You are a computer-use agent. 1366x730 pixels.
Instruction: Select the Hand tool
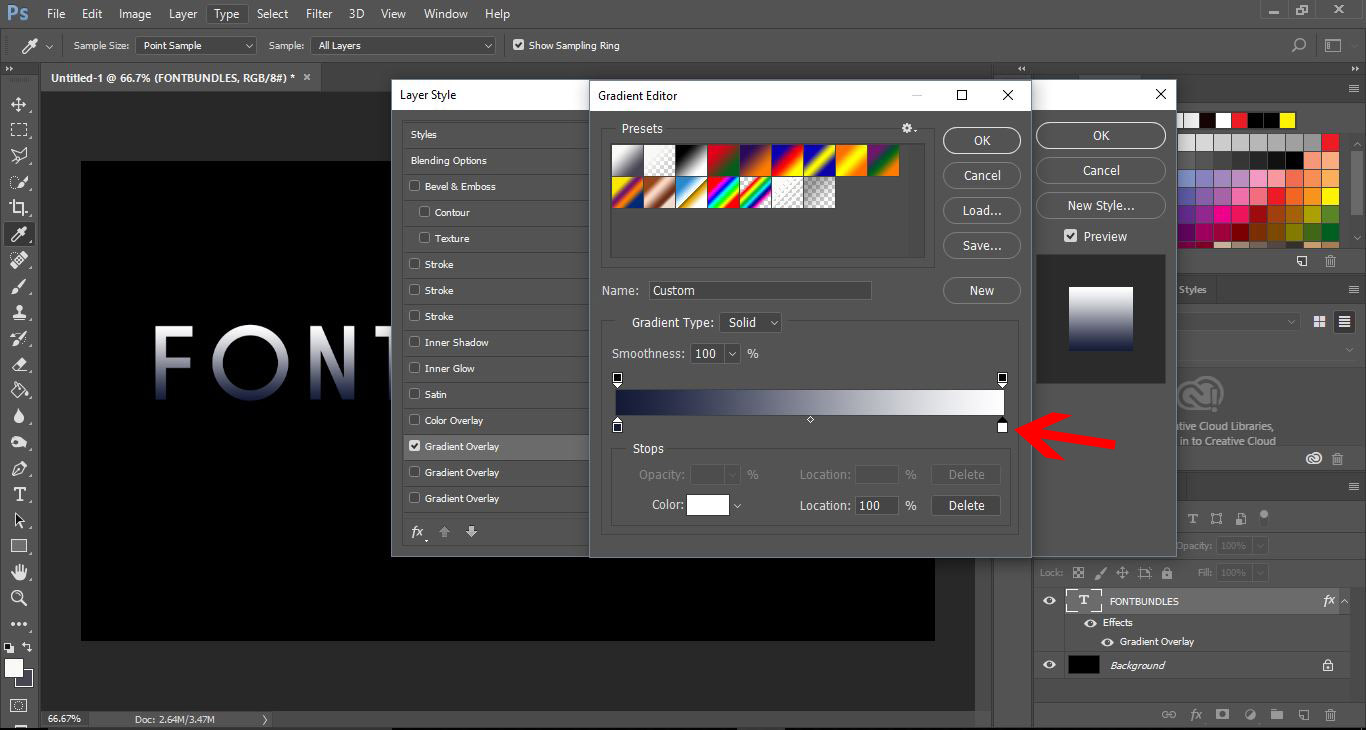[x=18, y=572]
